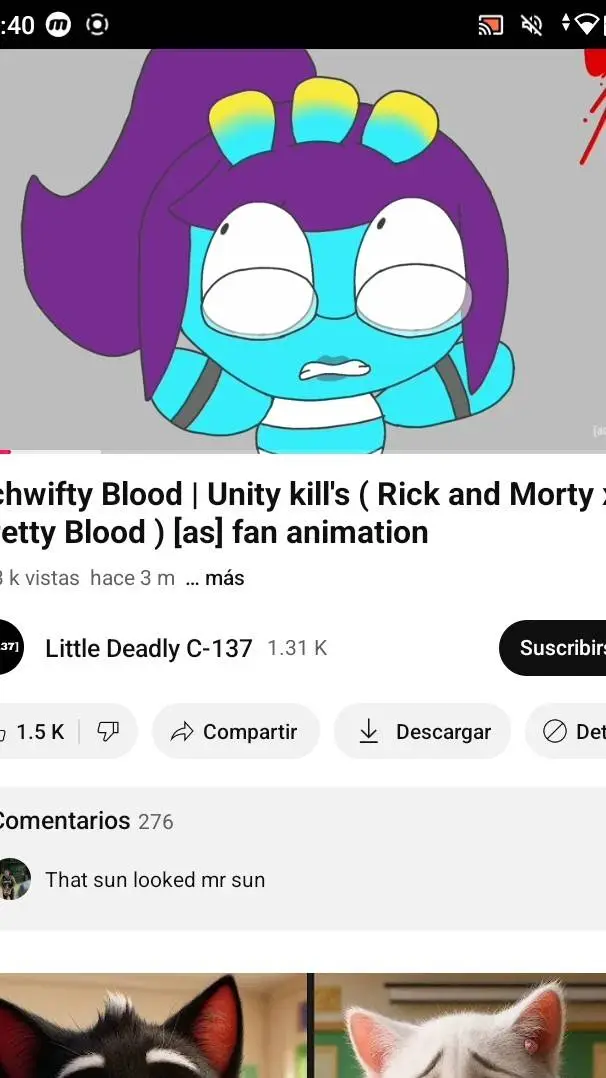
Task: Expand description with '... más'
Action: coord(215,578)
